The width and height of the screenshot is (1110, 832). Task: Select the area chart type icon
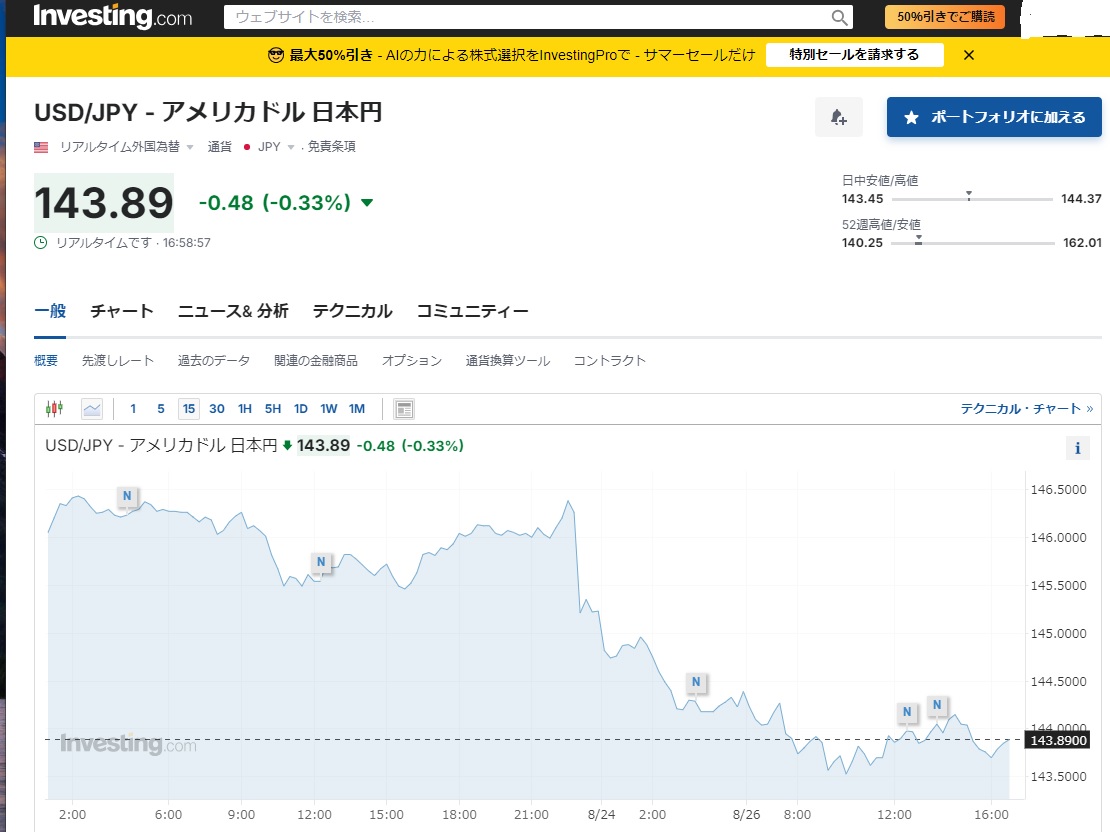[92, 408]
